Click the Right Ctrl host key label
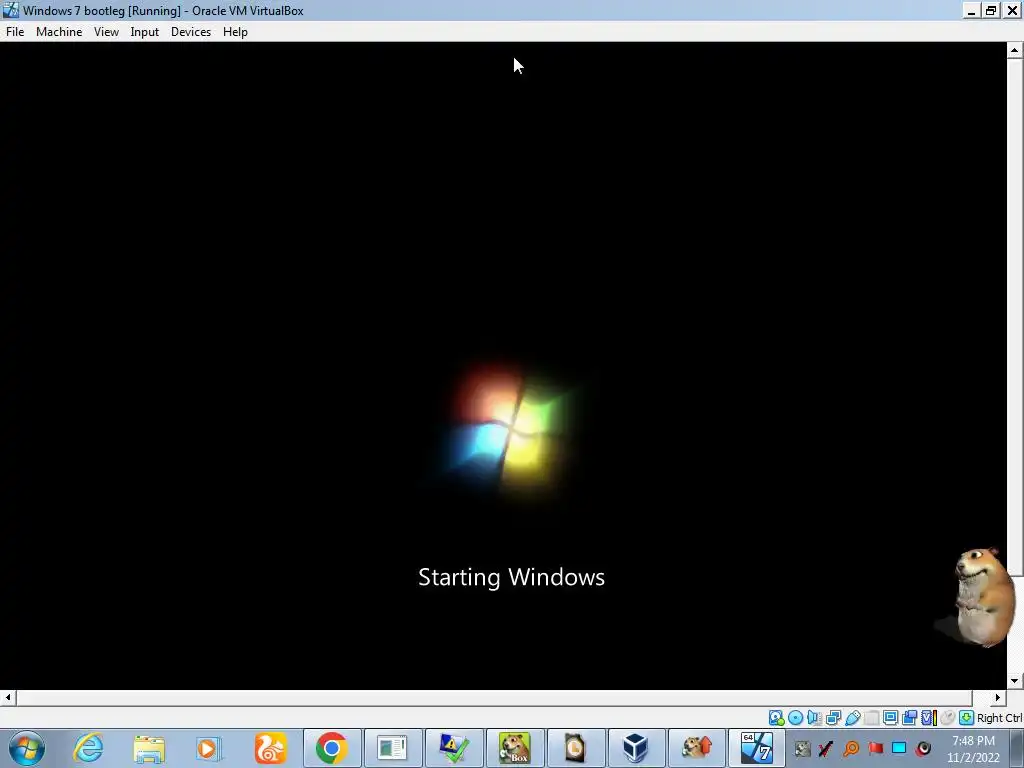This screenshot has height=768, width=1024. click(x=999, y=718)
